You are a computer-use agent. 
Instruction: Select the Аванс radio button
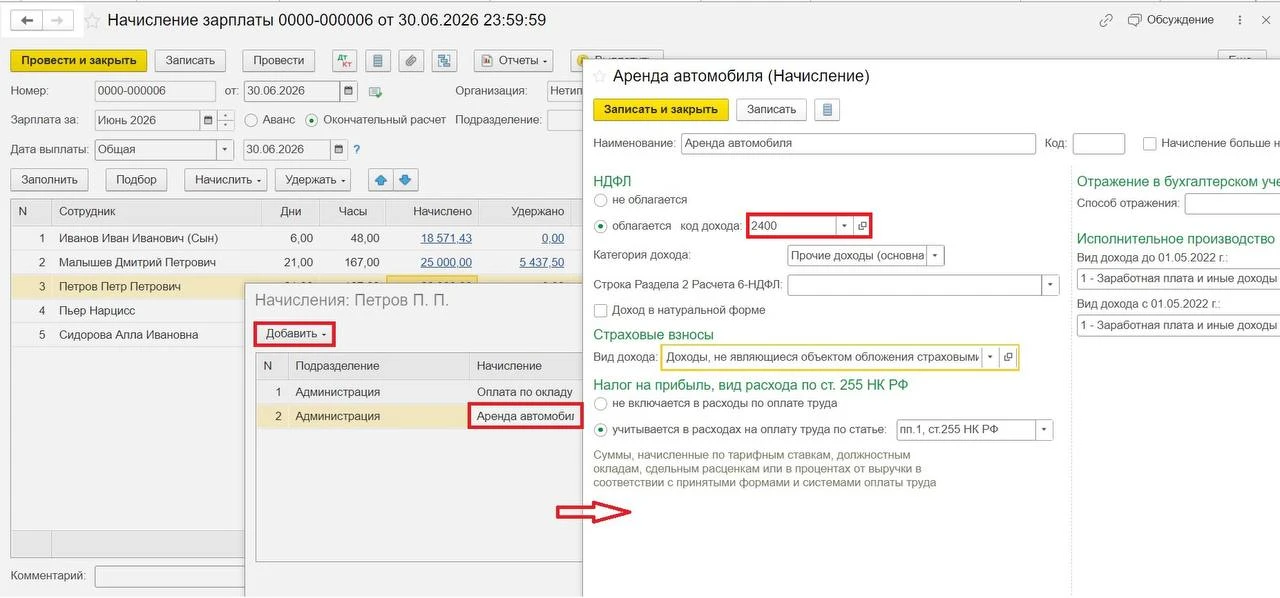pos(251,120)
